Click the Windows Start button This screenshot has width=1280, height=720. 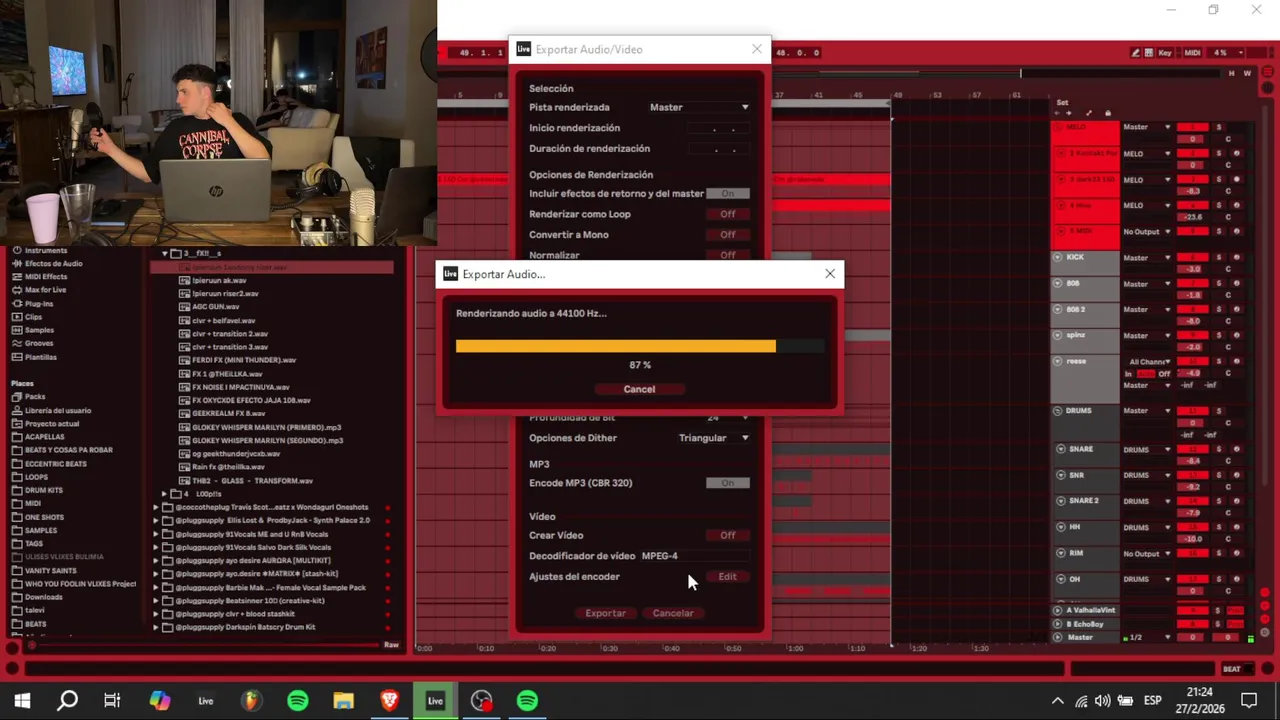(22, 701)
